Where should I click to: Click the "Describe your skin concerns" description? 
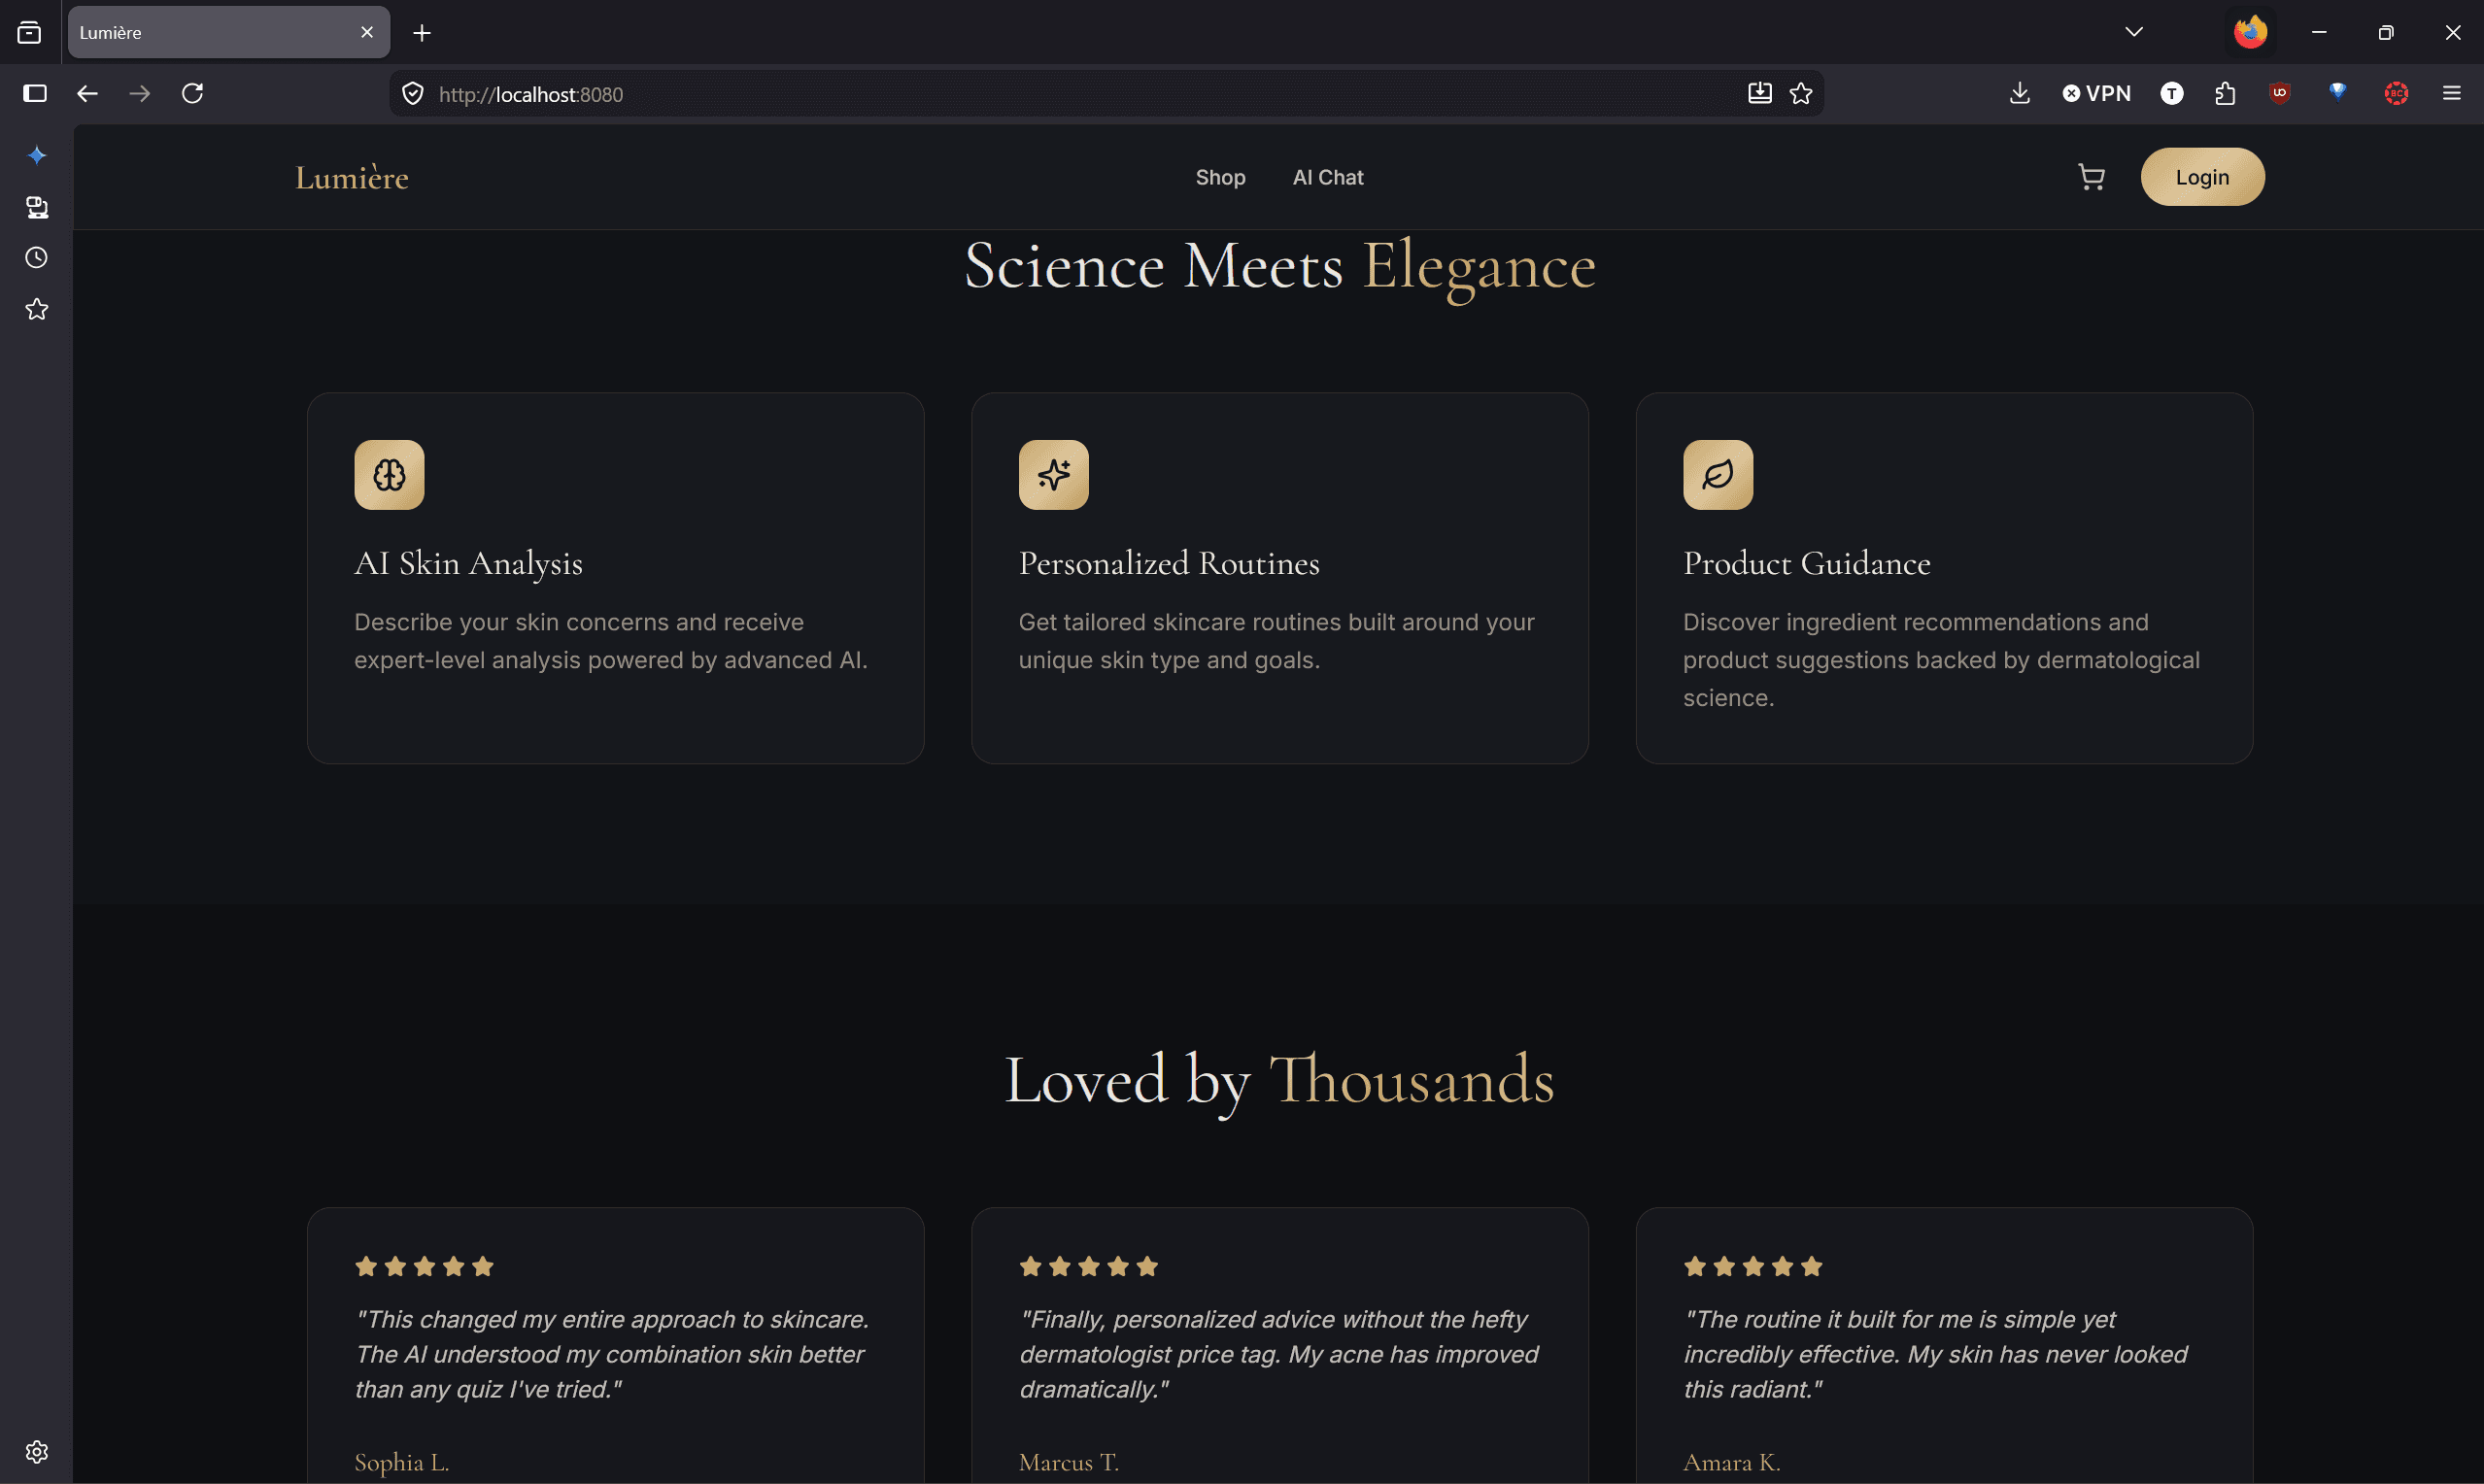point(611,641)
